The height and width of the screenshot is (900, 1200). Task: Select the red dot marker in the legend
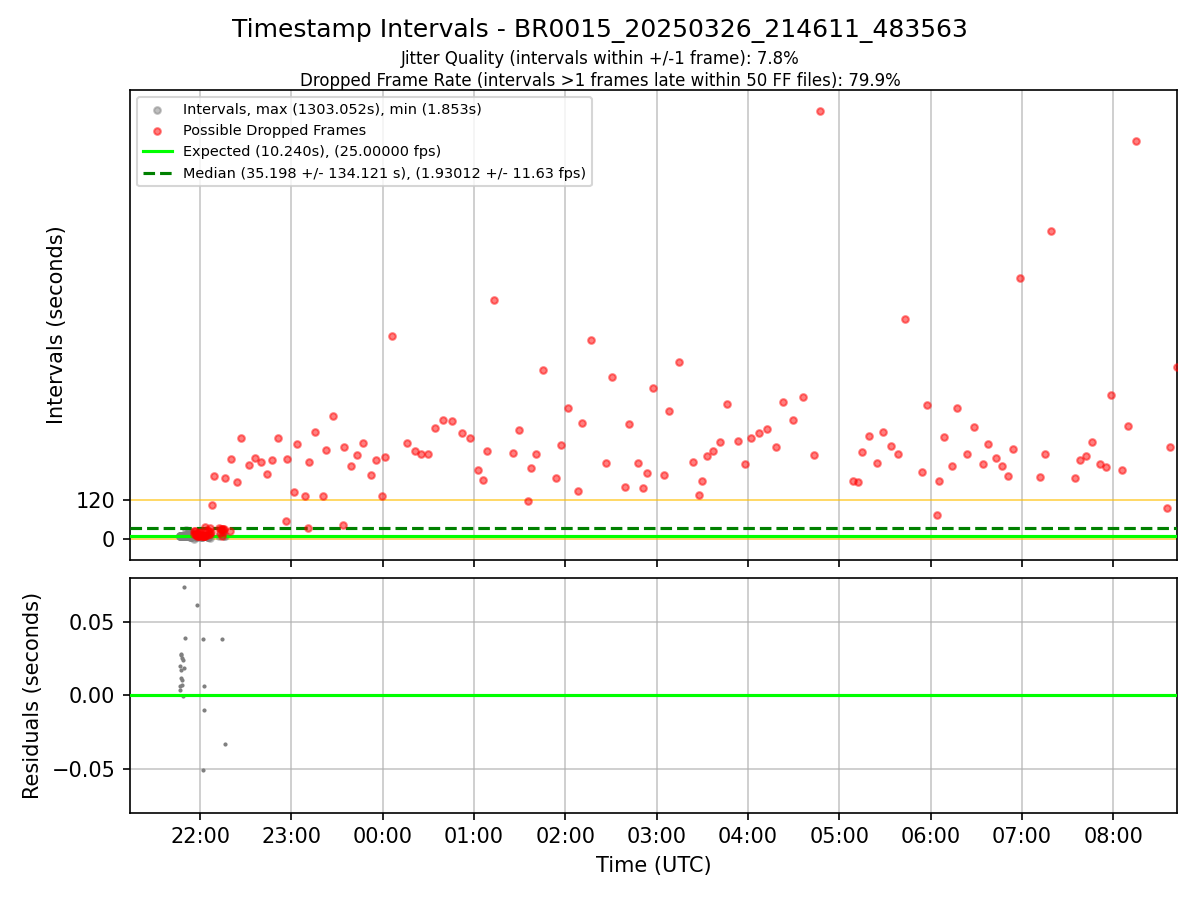157,131
